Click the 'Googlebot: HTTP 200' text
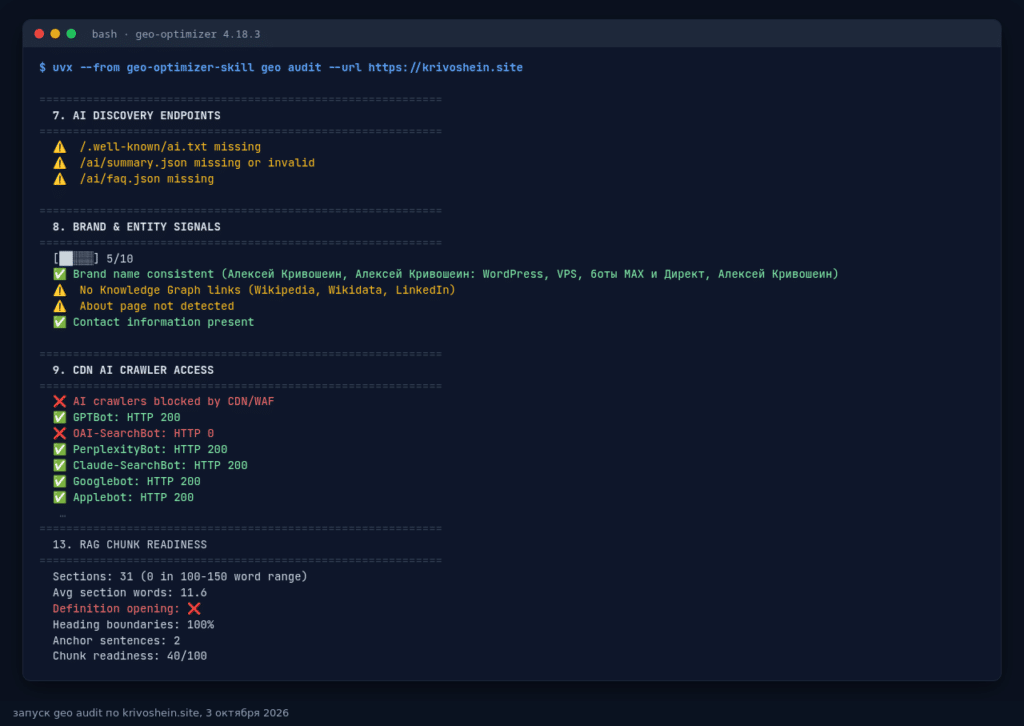Screen dimensions: 1024x726 coord(136,481)
